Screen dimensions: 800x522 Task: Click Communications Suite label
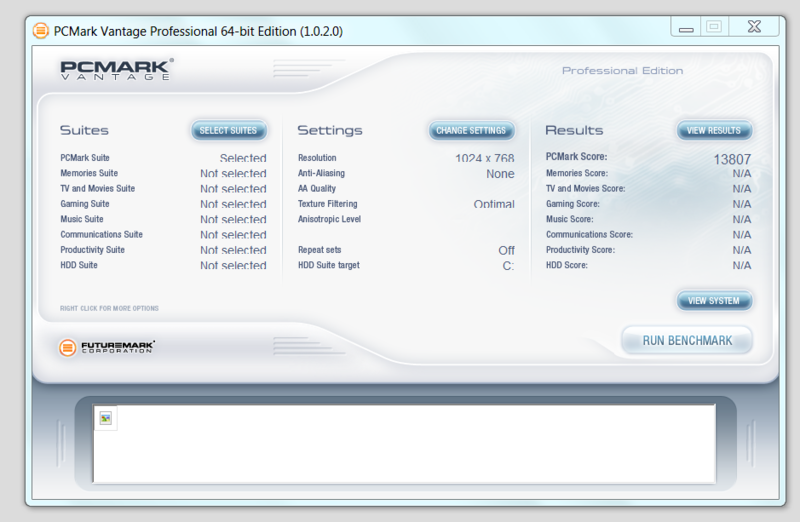(x=102, y=234)
